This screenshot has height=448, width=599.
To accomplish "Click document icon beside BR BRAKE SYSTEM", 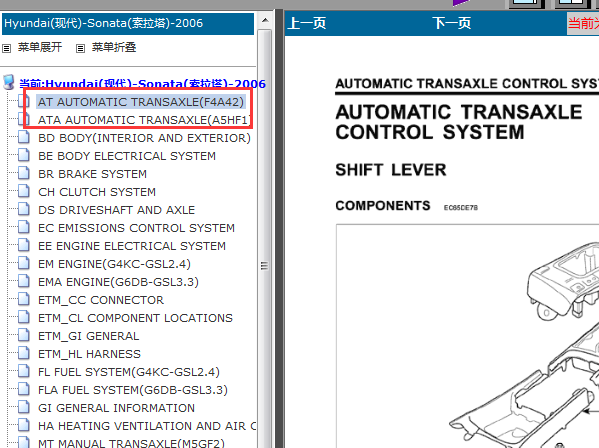I will click(x=24, y=173).
